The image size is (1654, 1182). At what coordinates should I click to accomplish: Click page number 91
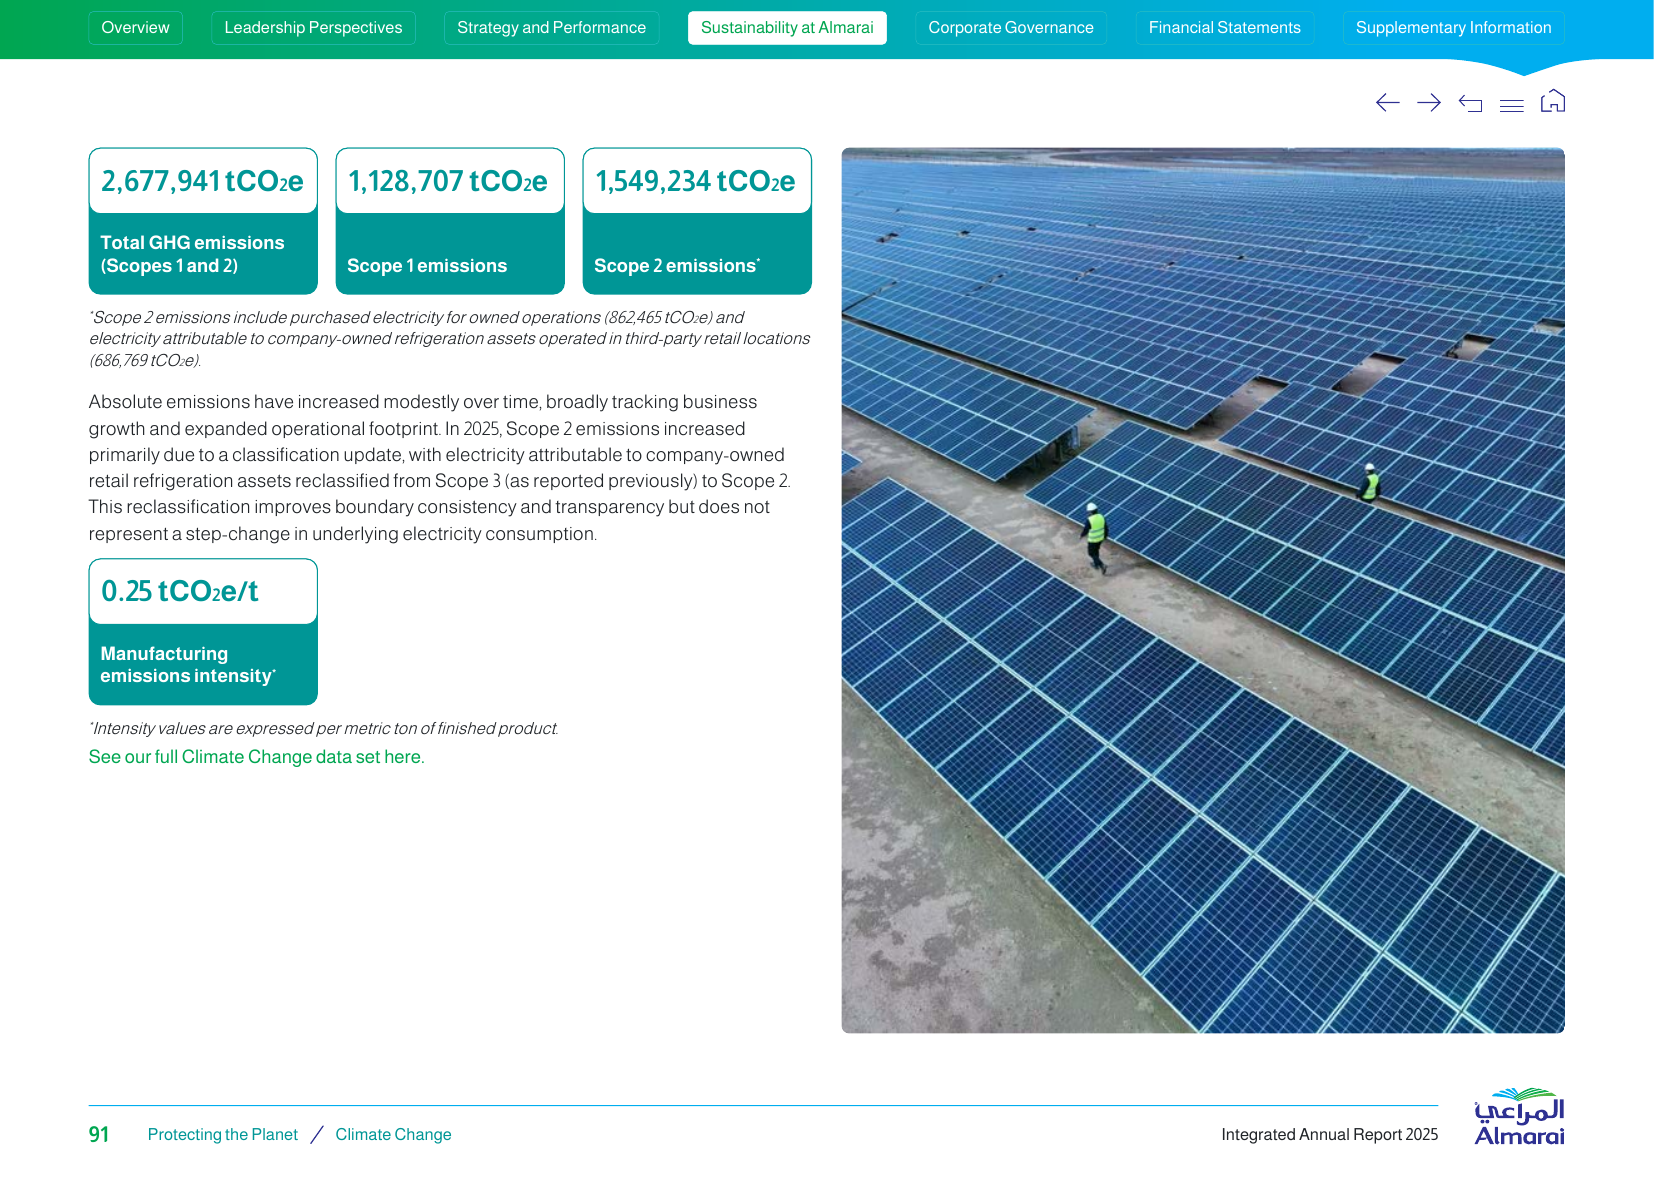pos(99,1134)
